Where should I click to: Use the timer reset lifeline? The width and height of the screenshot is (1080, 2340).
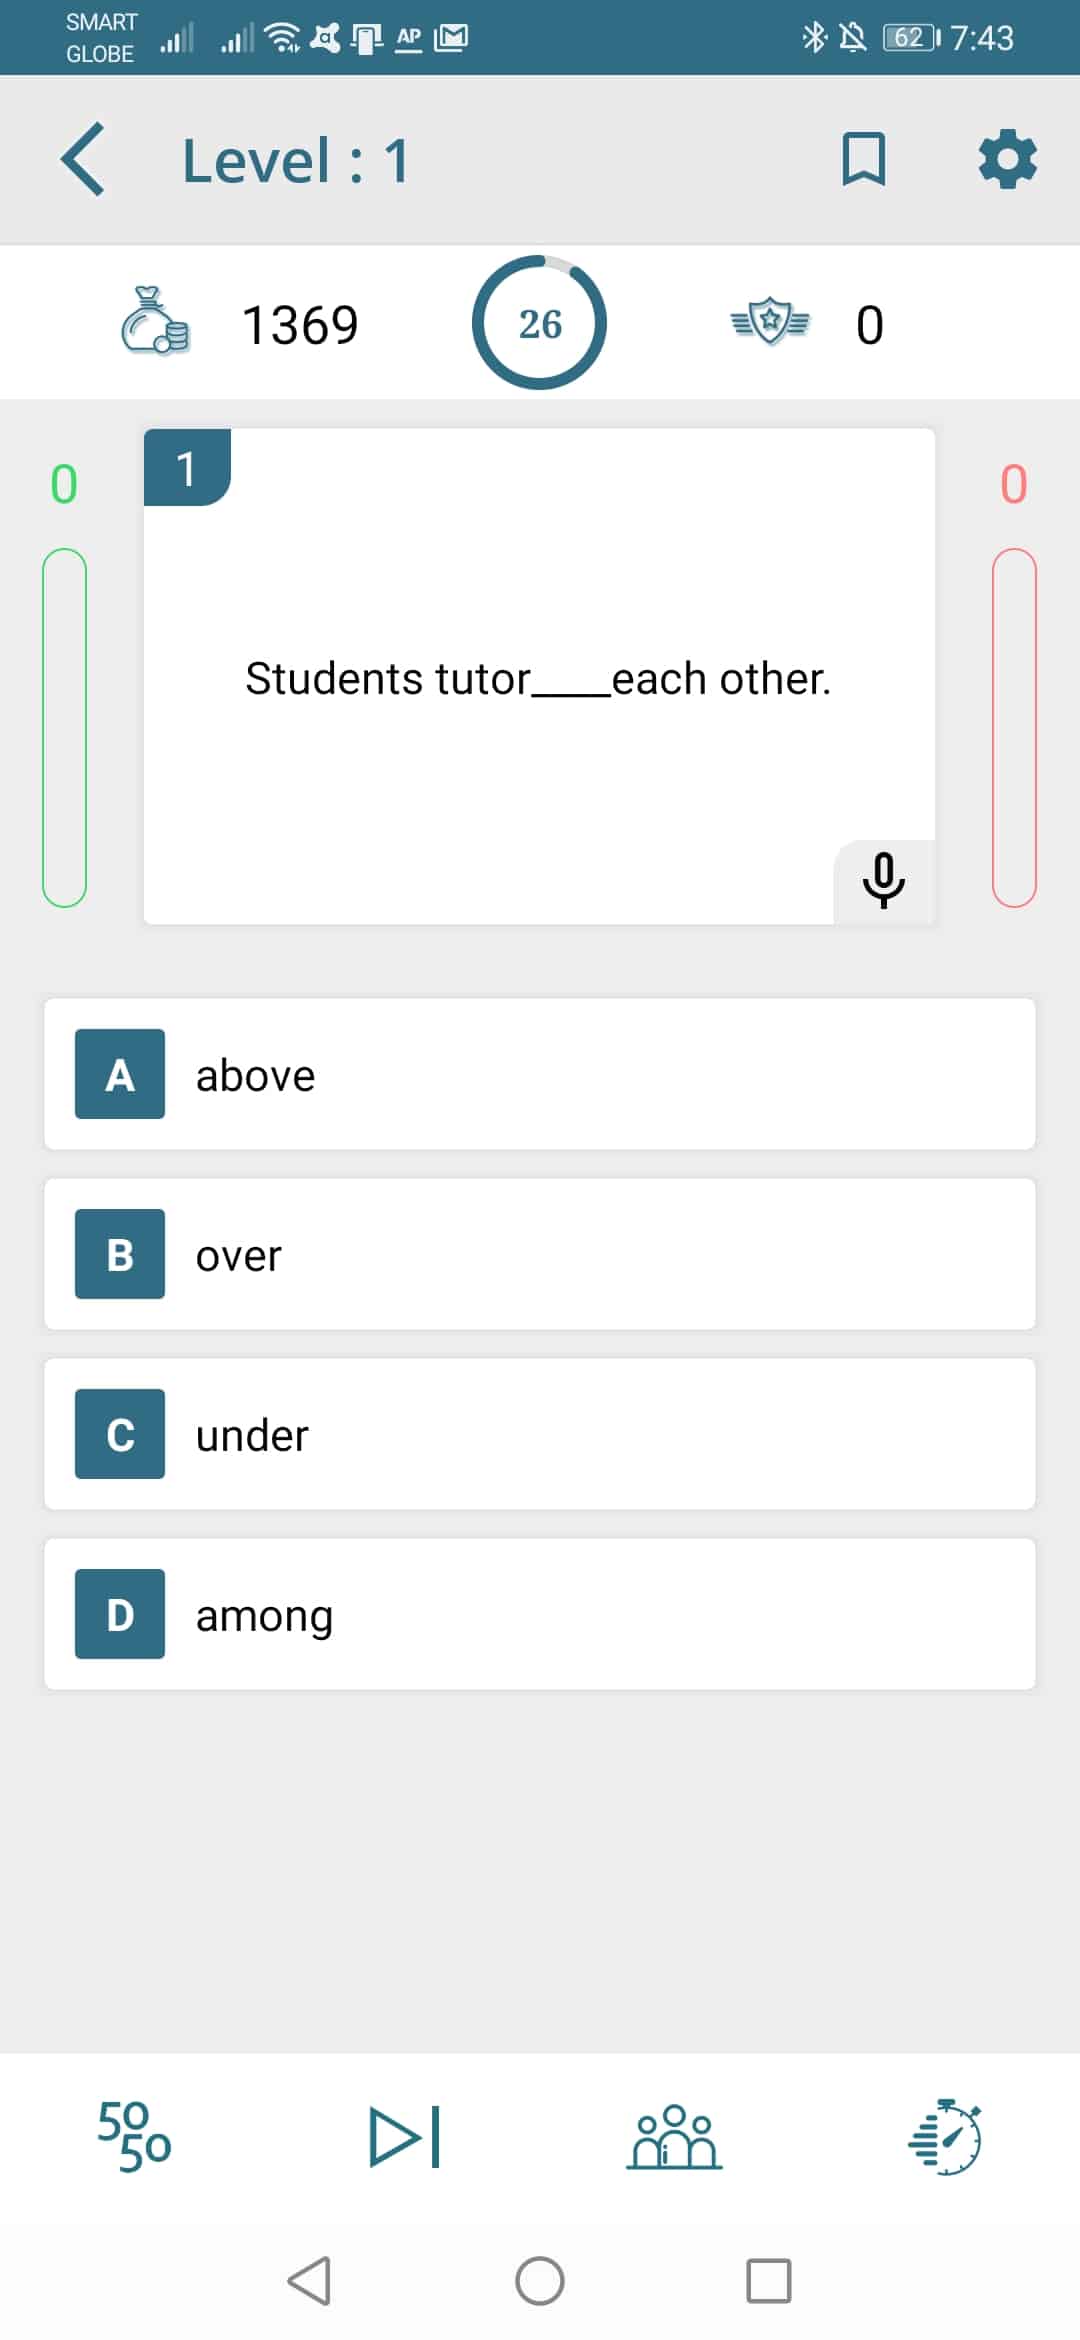point(945,2137)
